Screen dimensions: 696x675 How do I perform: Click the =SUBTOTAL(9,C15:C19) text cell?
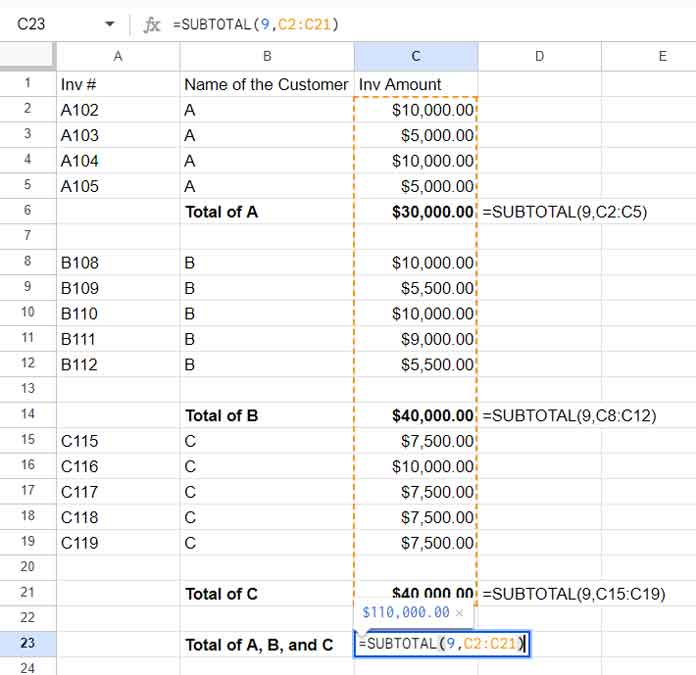573,594
